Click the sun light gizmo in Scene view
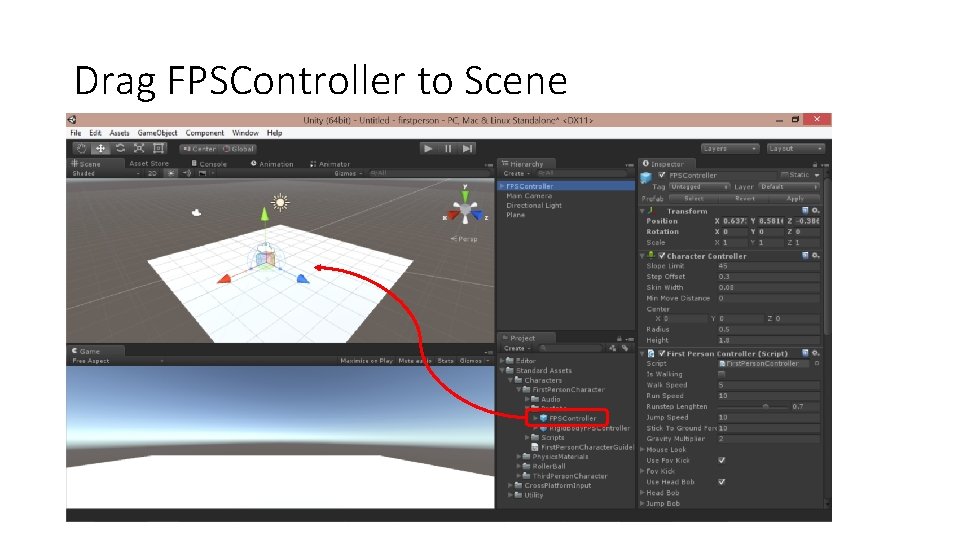This screenshot has width=960, height=540. click(280, 203)
